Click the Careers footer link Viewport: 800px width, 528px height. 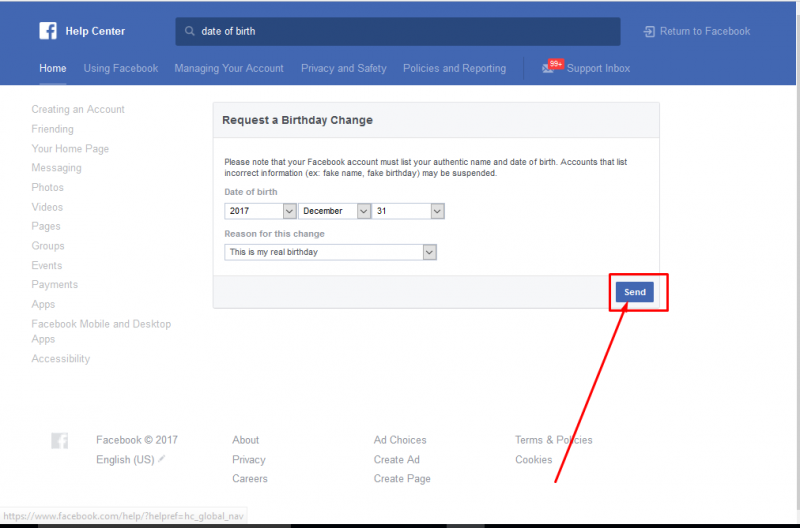click(x=250, y=479)
